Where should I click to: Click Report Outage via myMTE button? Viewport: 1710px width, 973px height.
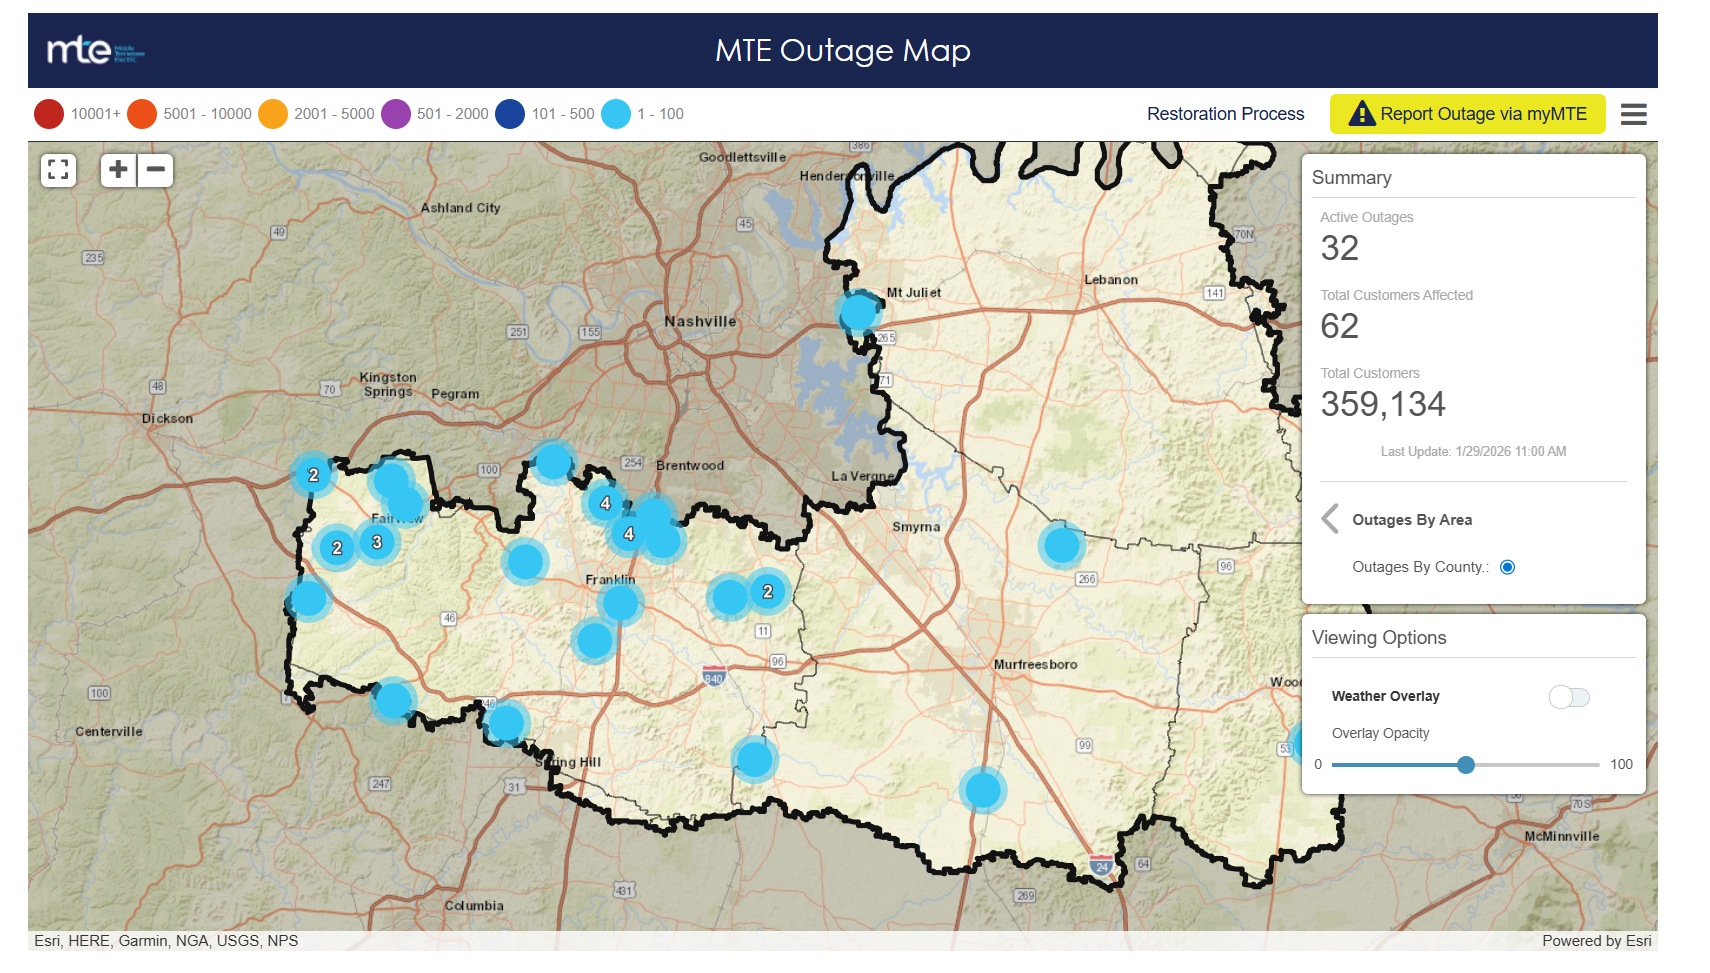(x=1467, y=114)
